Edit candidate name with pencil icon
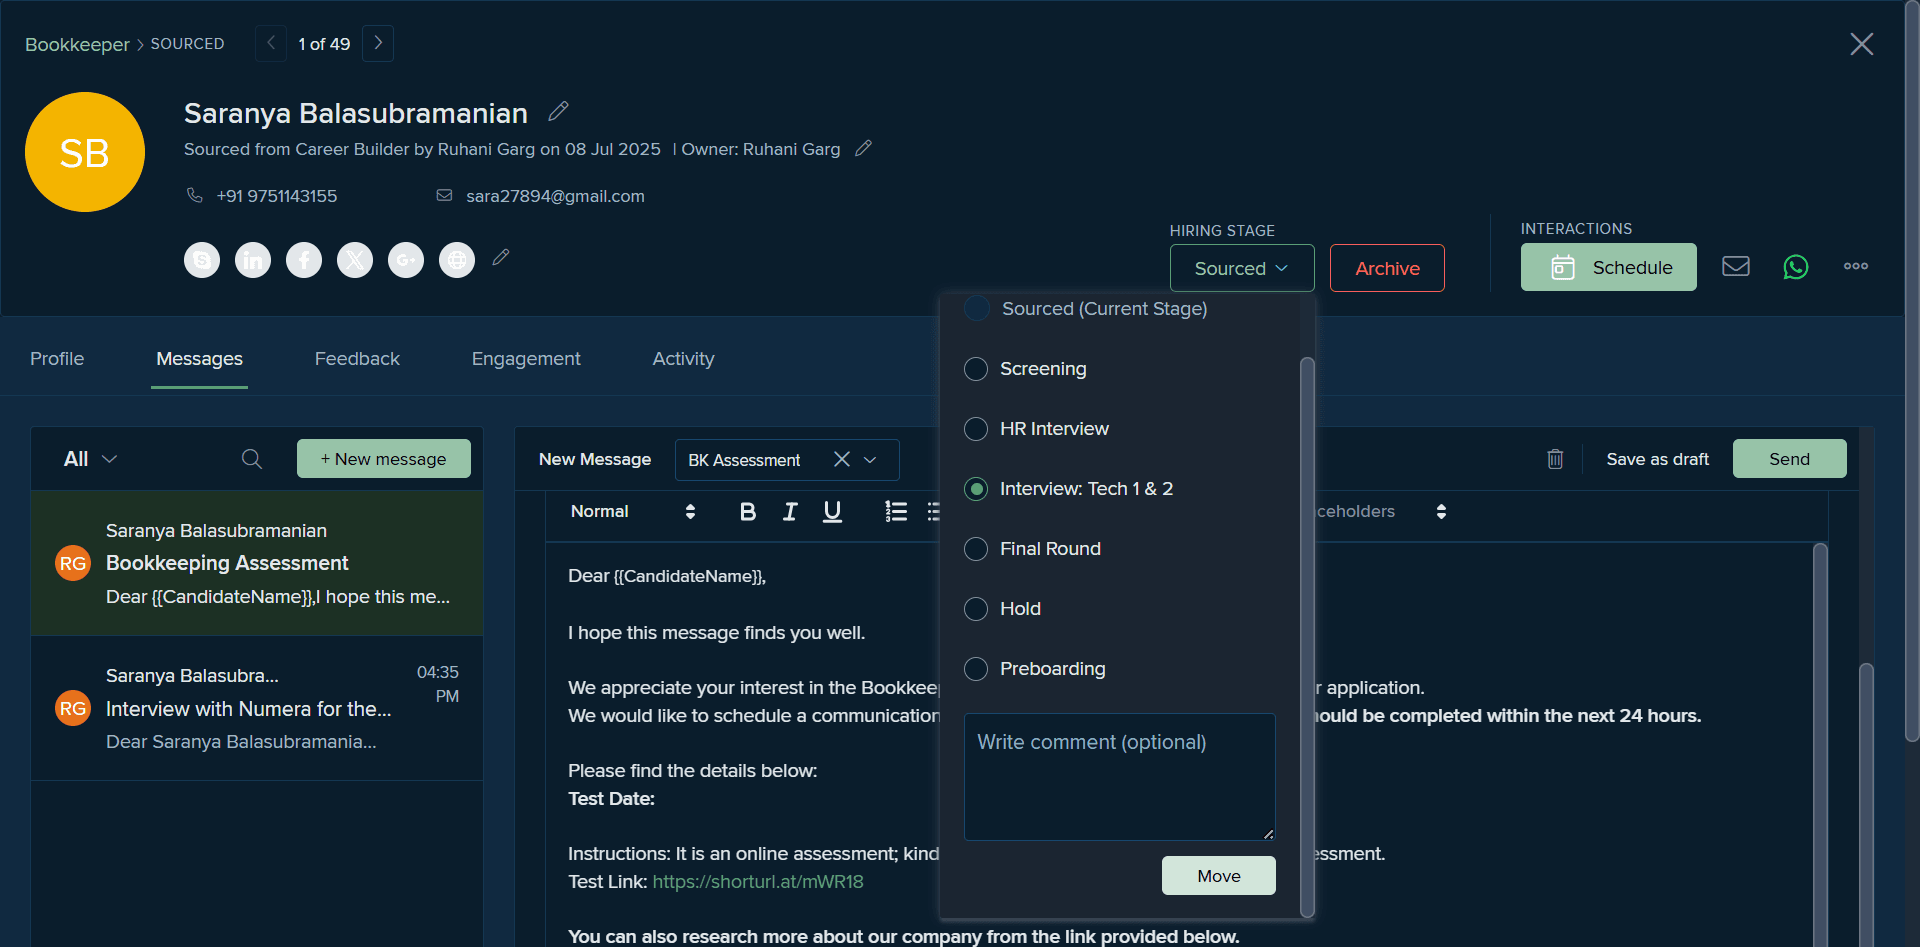The width and height of the screenshot is (1920, 947). pos(559,111)
